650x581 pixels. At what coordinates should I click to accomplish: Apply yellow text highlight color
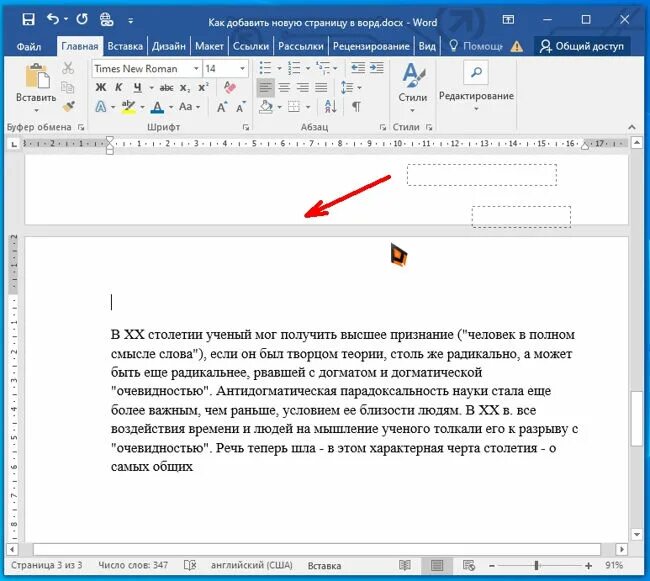click(129, 107)
